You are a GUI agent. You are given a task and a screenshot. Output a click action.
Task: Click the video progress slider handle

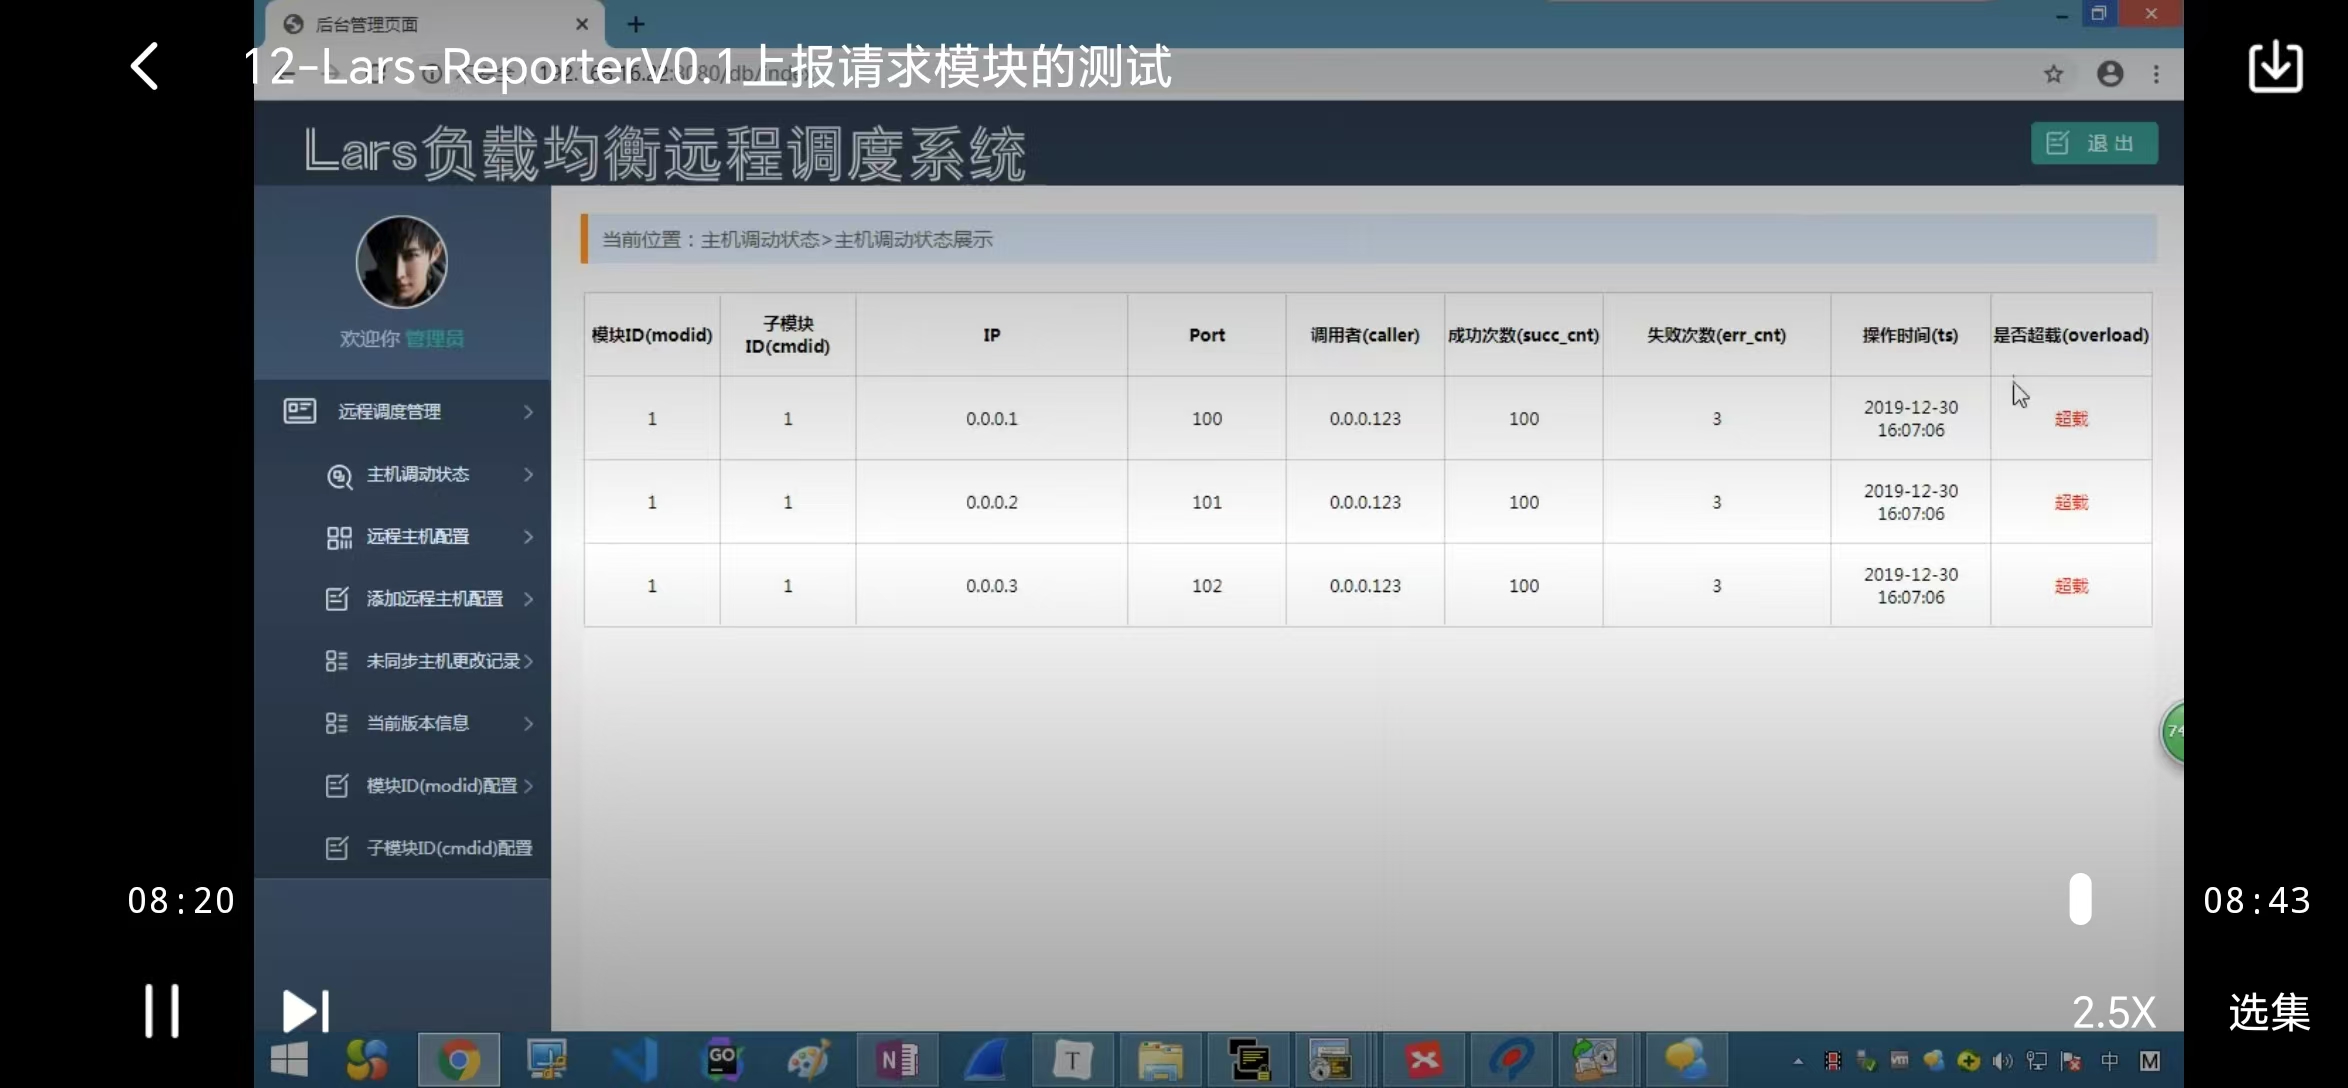tap(2080, 899)
